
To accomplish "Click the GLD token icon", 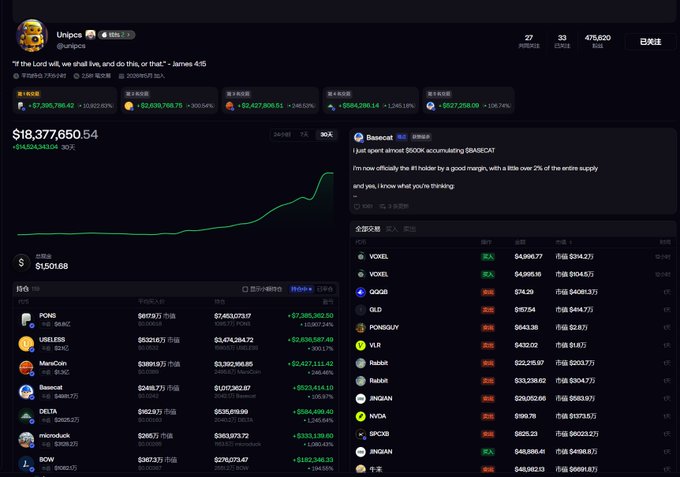I will [360, 310].
